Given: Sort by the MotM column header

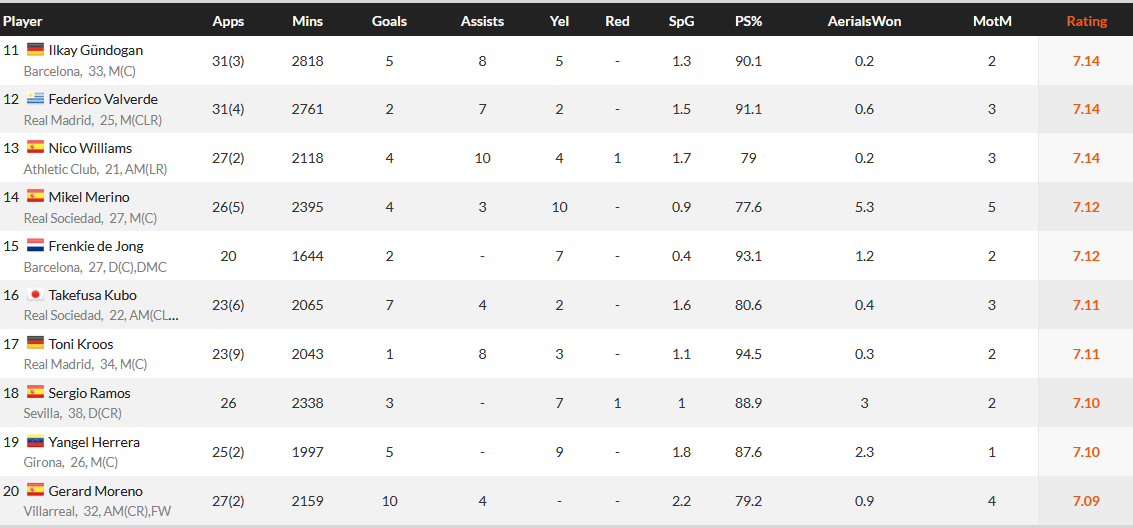Looking at the screenshot, I should [x=992, y=21].
